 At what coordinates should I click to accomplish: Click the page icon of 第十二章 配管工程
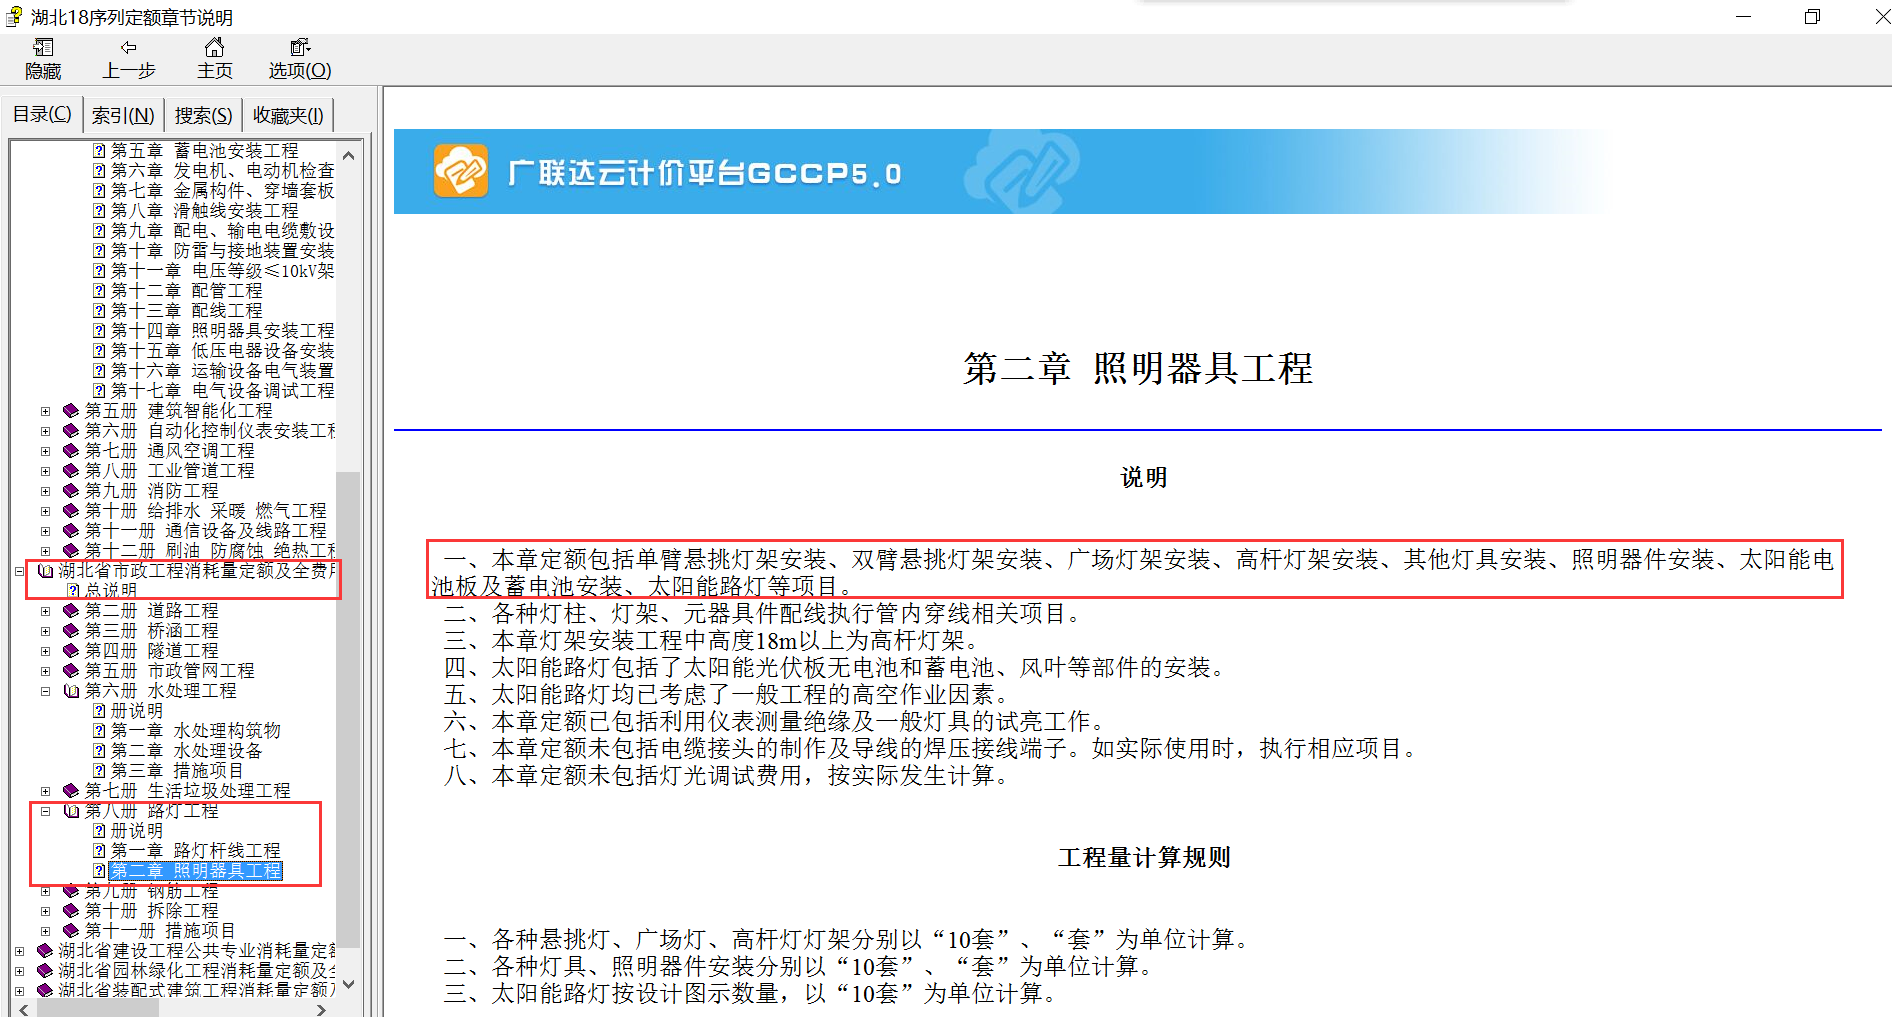99,291
